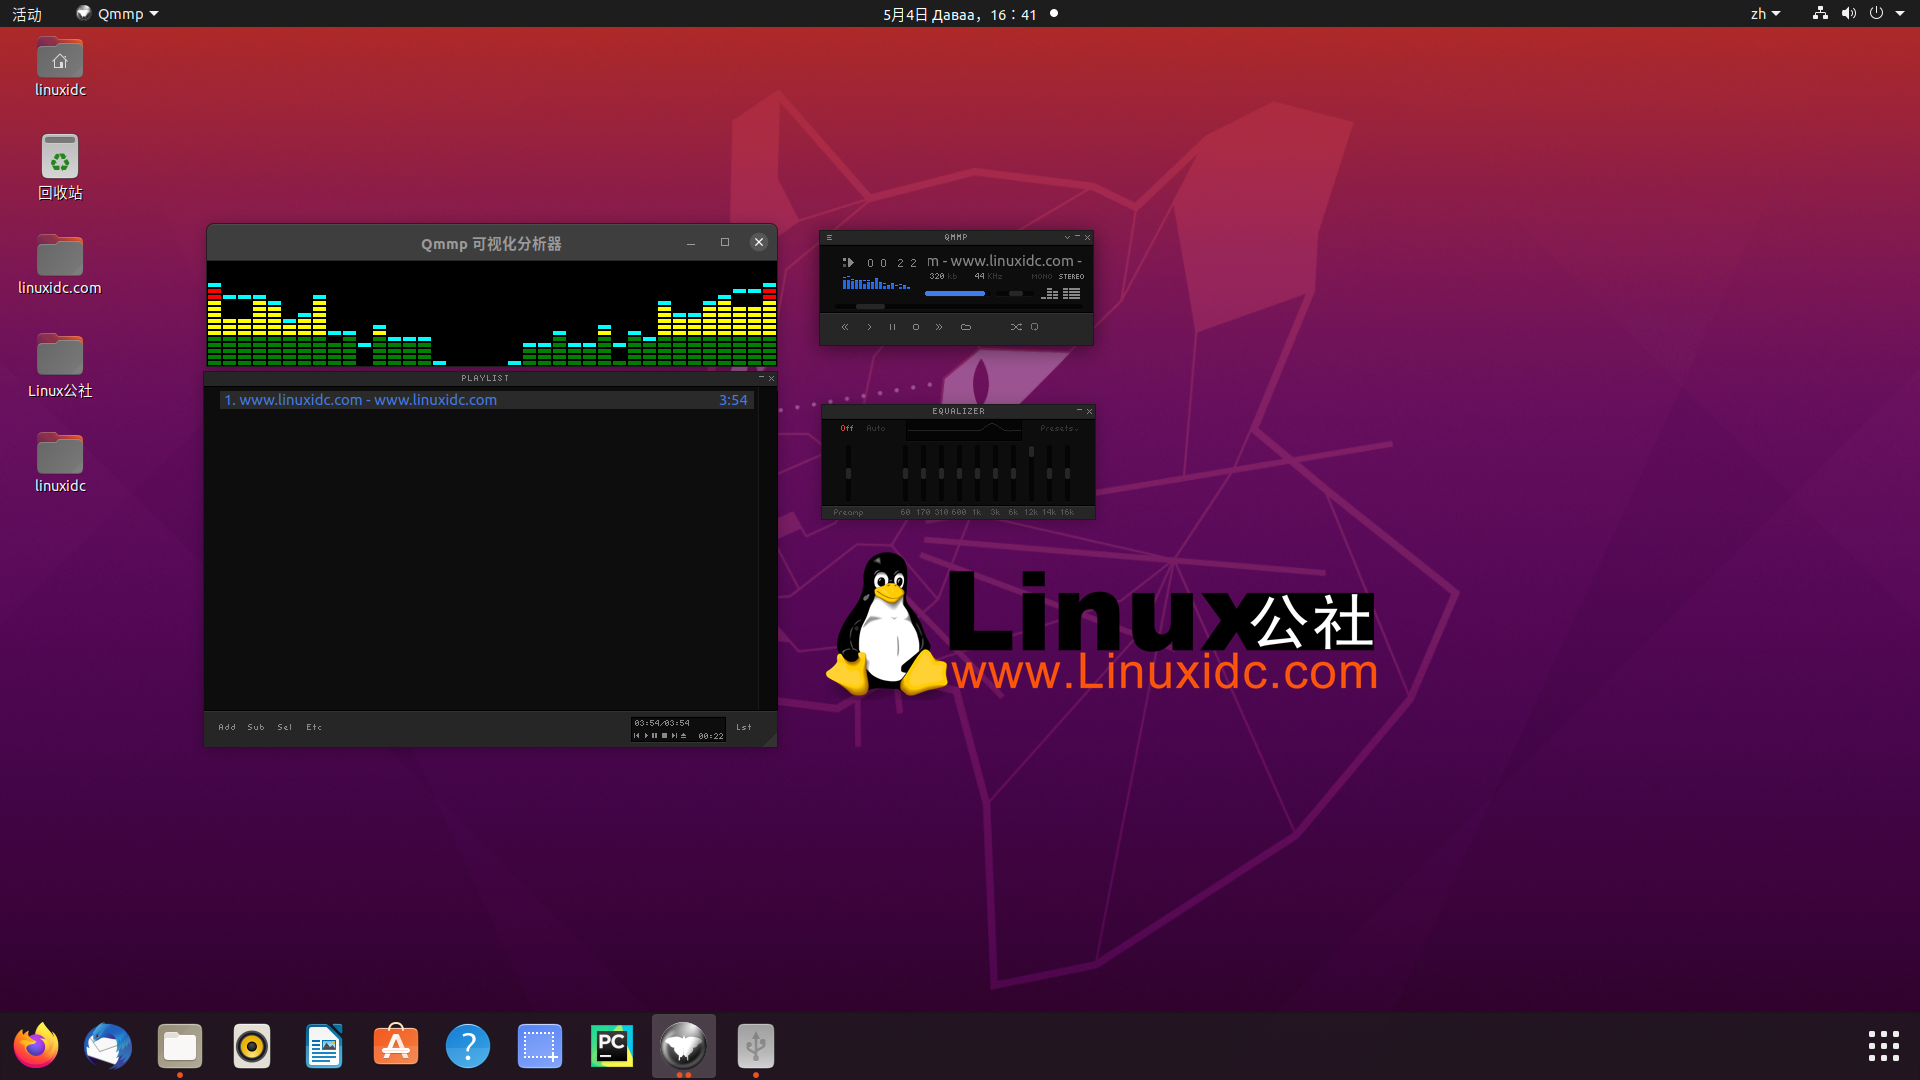This screenshot has width=1920, height=1080.
Task: Open the playlist Lst menu
Action: click(744, 727)
